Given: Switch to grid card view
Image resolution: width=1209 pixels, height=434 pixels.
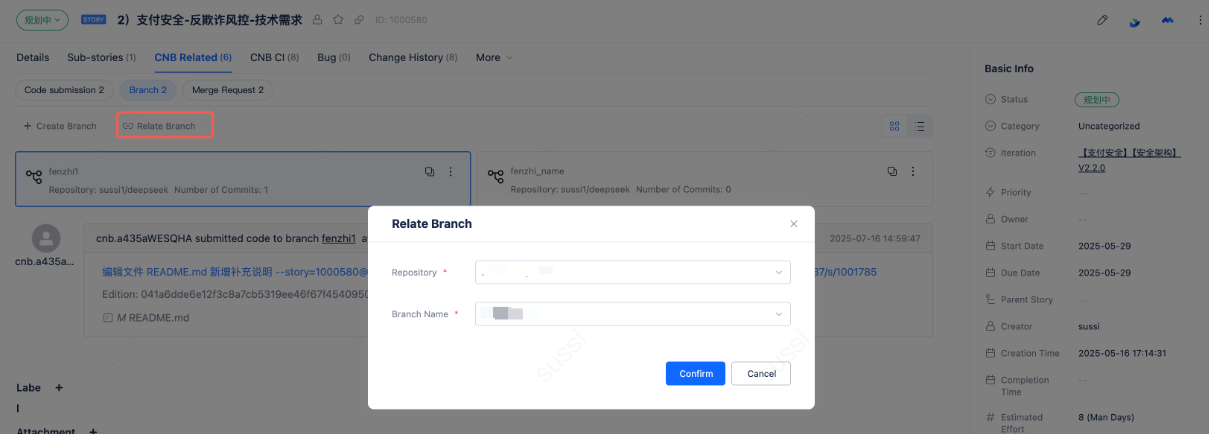Looking at the screenshot, I should pyautogui.click(x=894, y=127).
